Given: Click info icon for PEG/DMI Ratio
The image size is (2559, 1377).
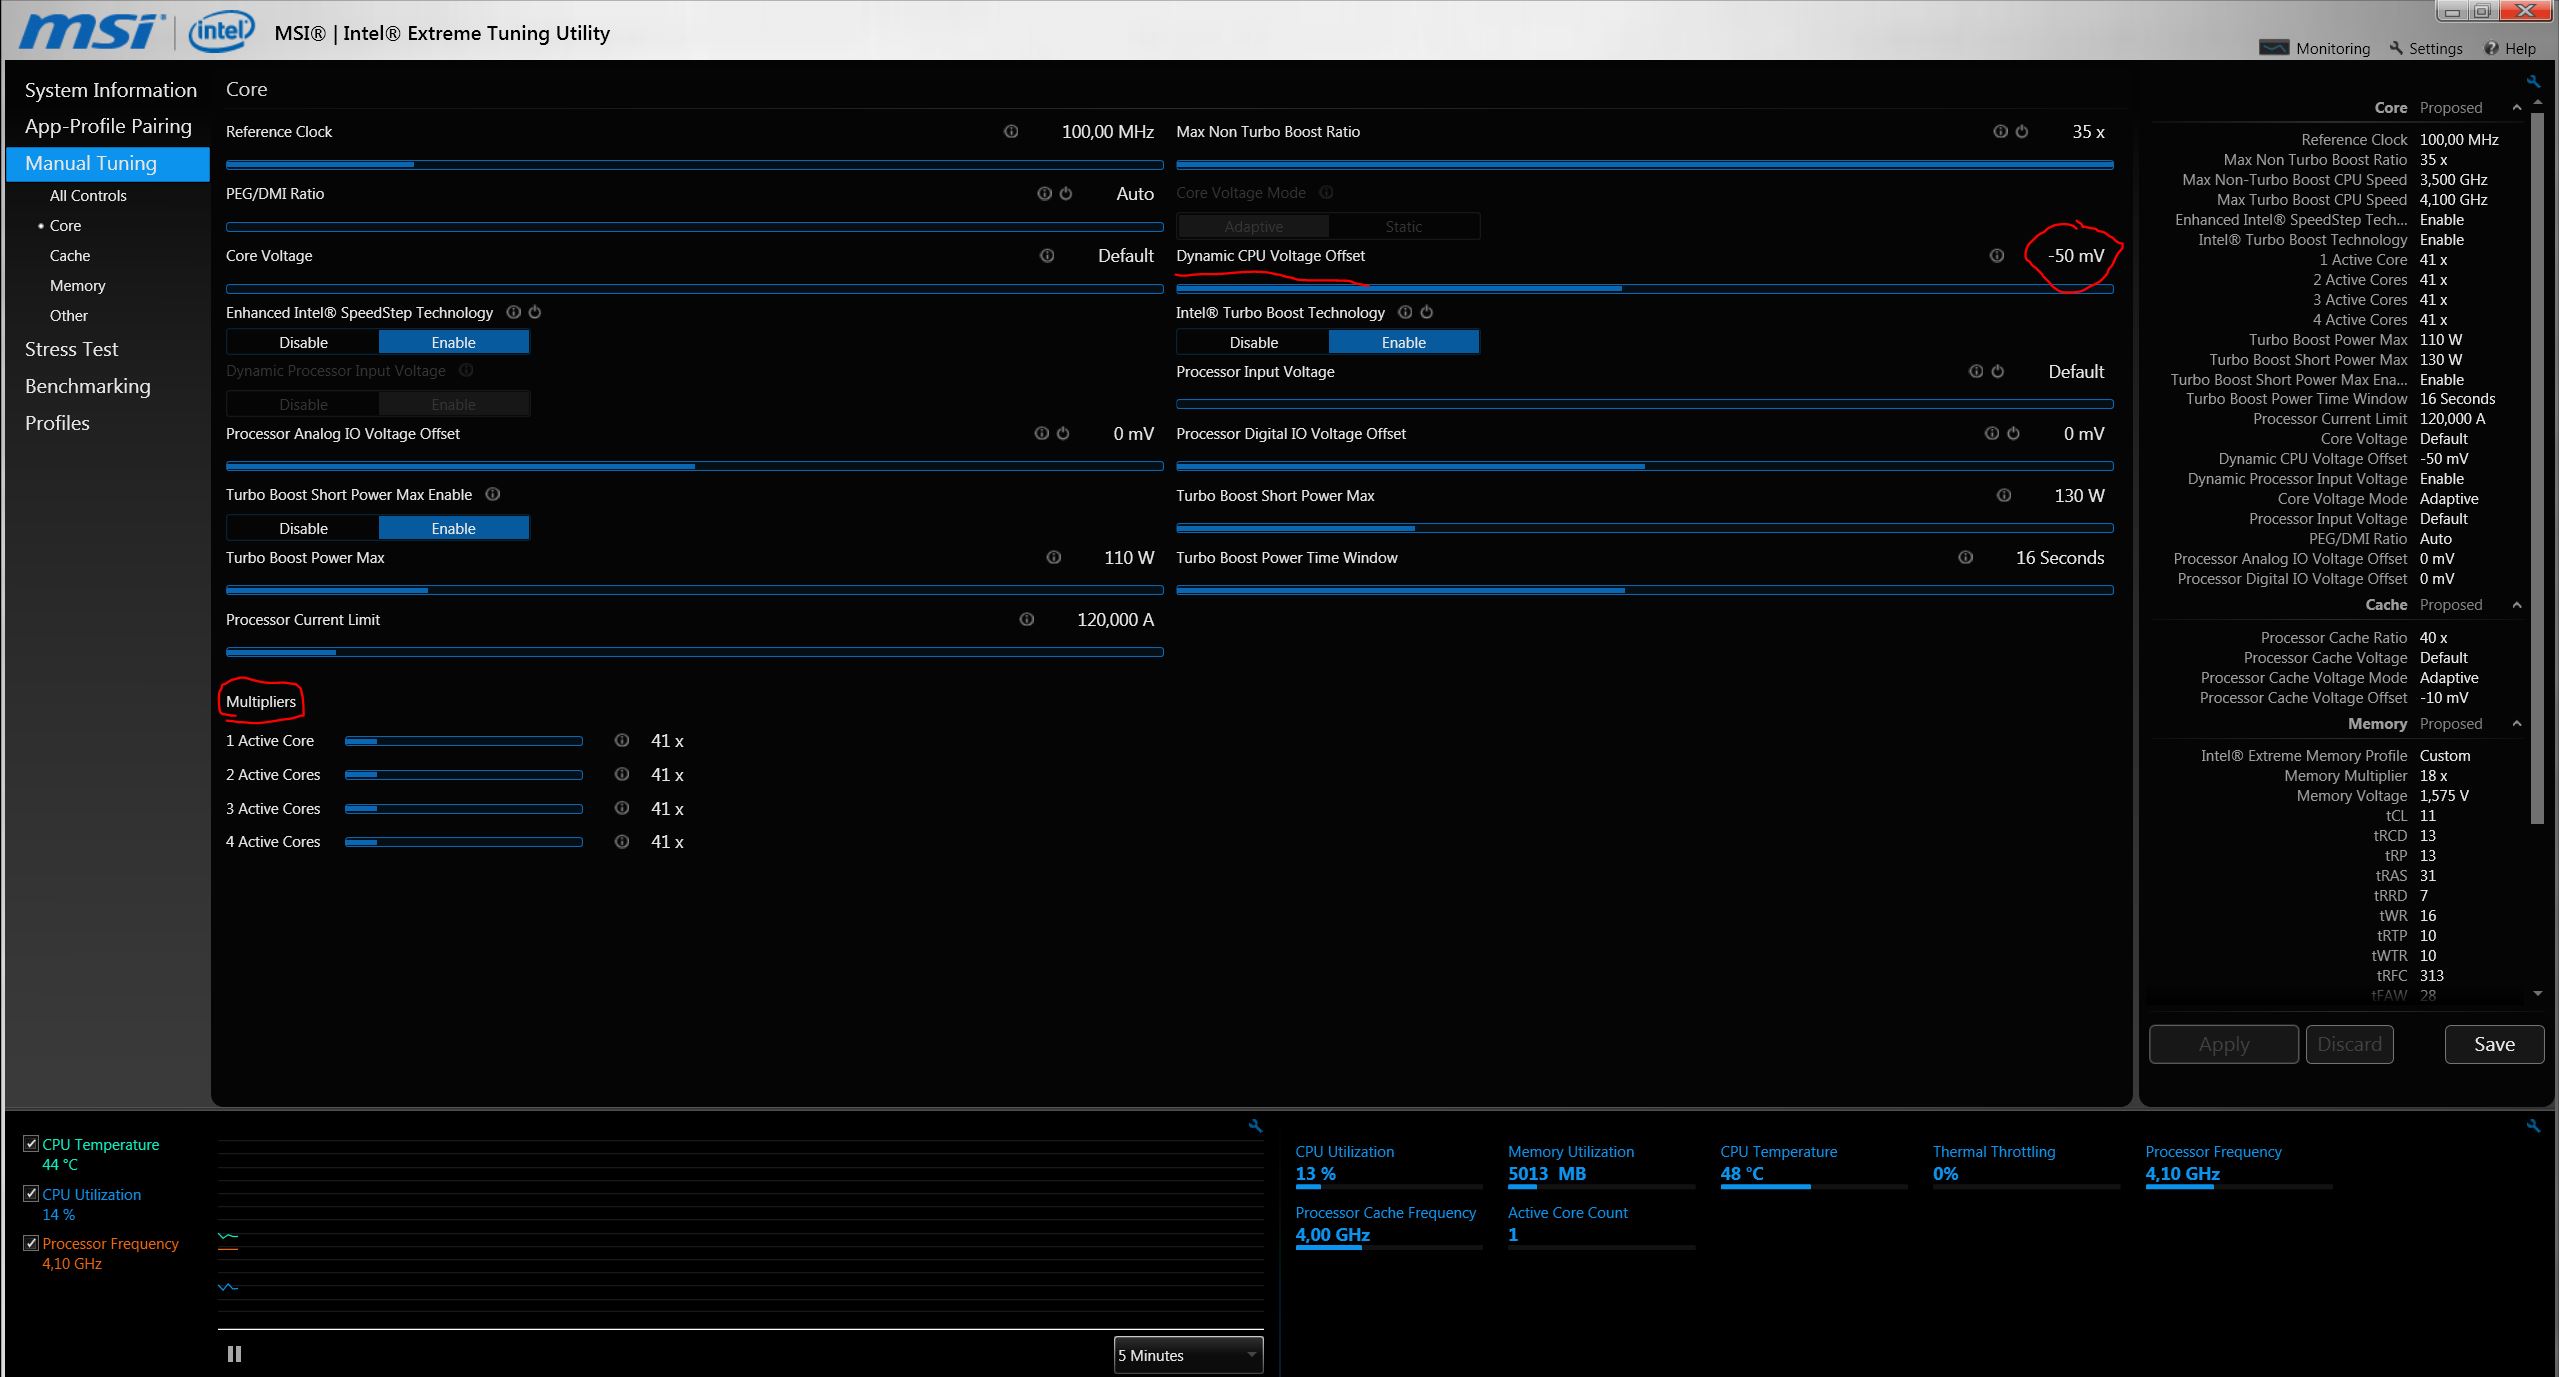Looking at the screenshot, I should click(1044, 193).
